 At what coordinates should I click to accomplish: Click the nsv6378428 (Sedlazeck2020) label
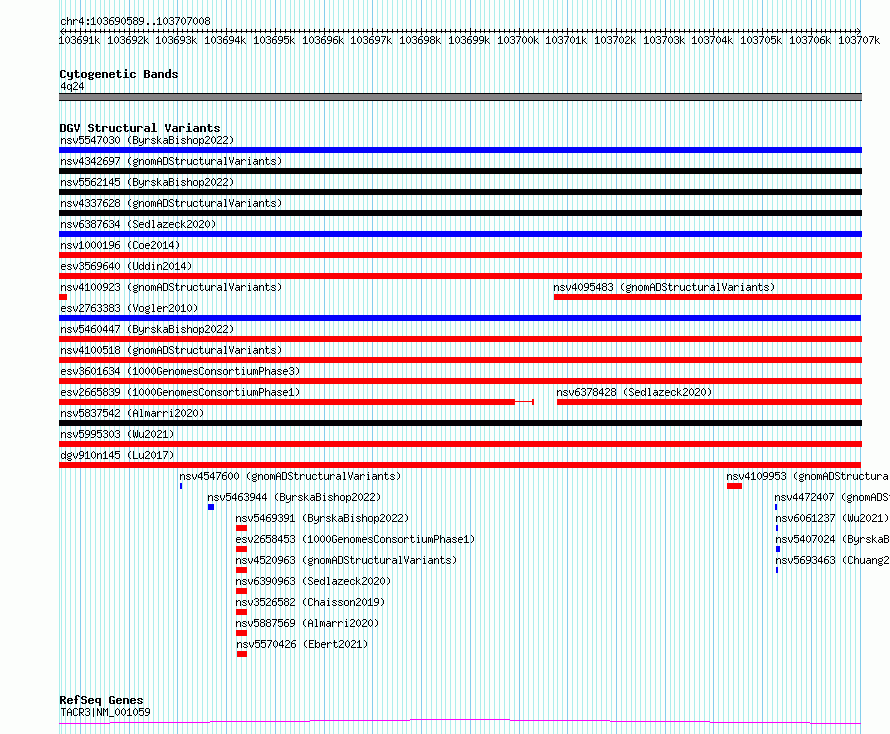[x=634, y=392]
